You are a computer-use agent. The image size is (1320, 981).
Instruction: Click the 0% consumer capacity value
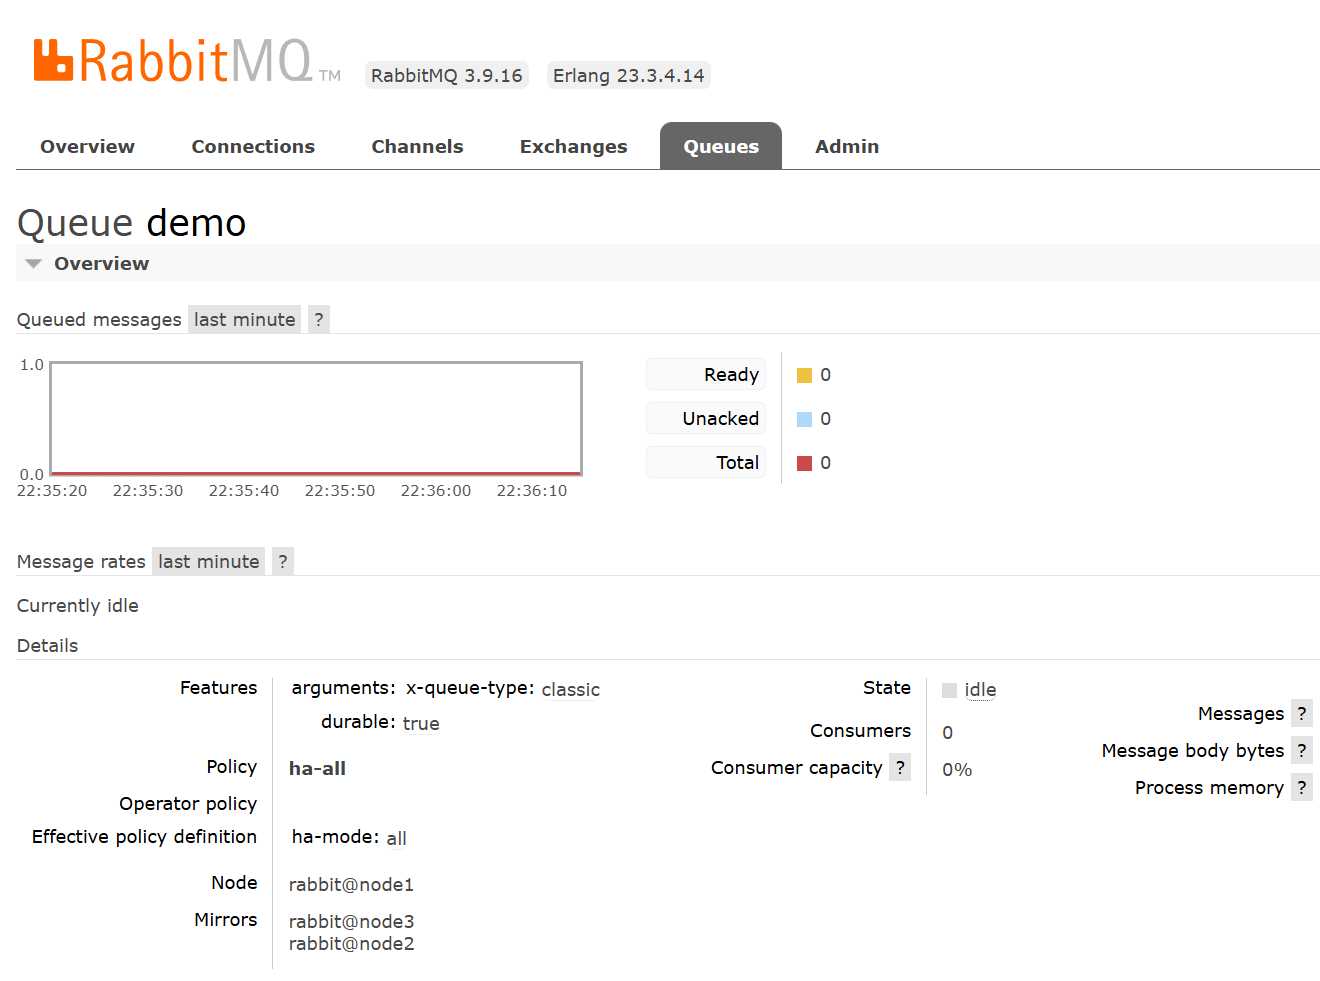[957, 769]
